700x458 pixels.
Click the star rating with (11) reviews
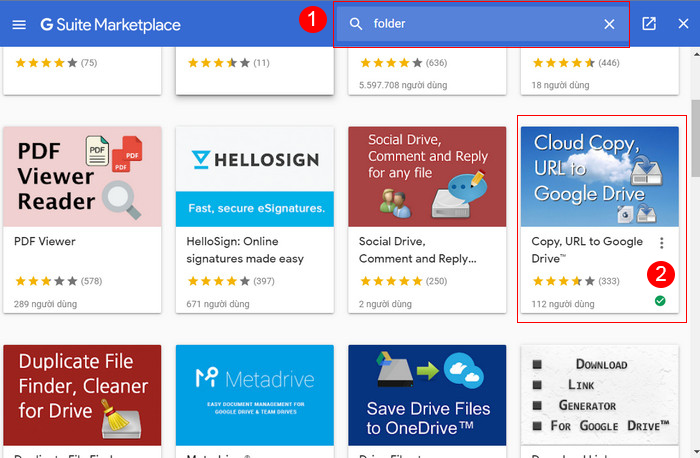tap(229, 63)
